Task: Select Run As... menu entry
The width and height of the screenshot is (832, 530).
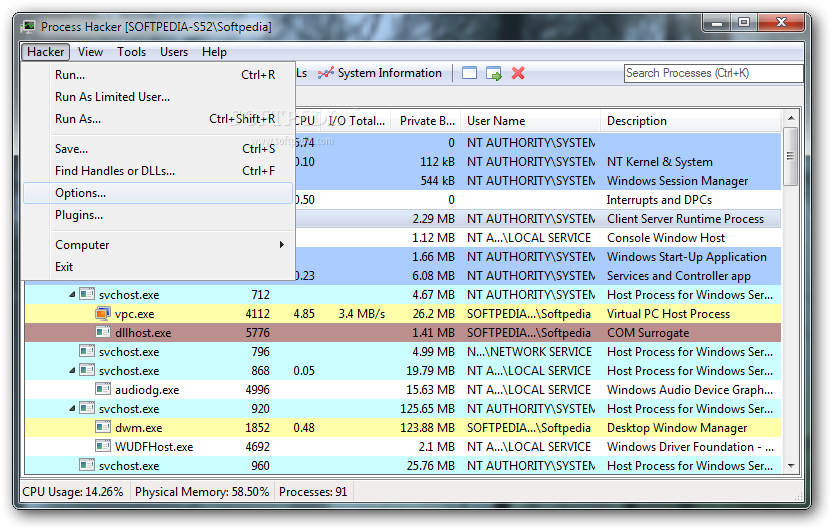Action: (x=158, y=119)
